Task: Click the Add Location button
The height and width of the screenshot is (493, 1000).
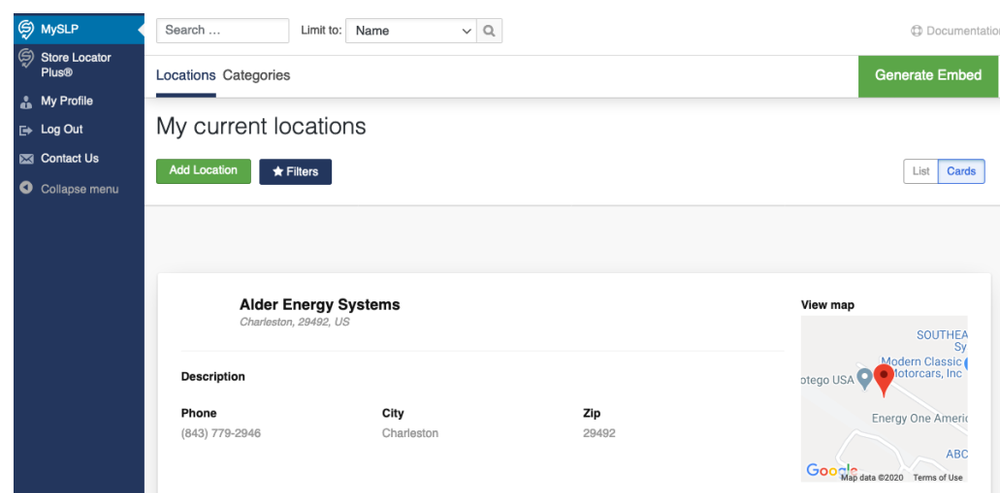Action: [203, 171]
